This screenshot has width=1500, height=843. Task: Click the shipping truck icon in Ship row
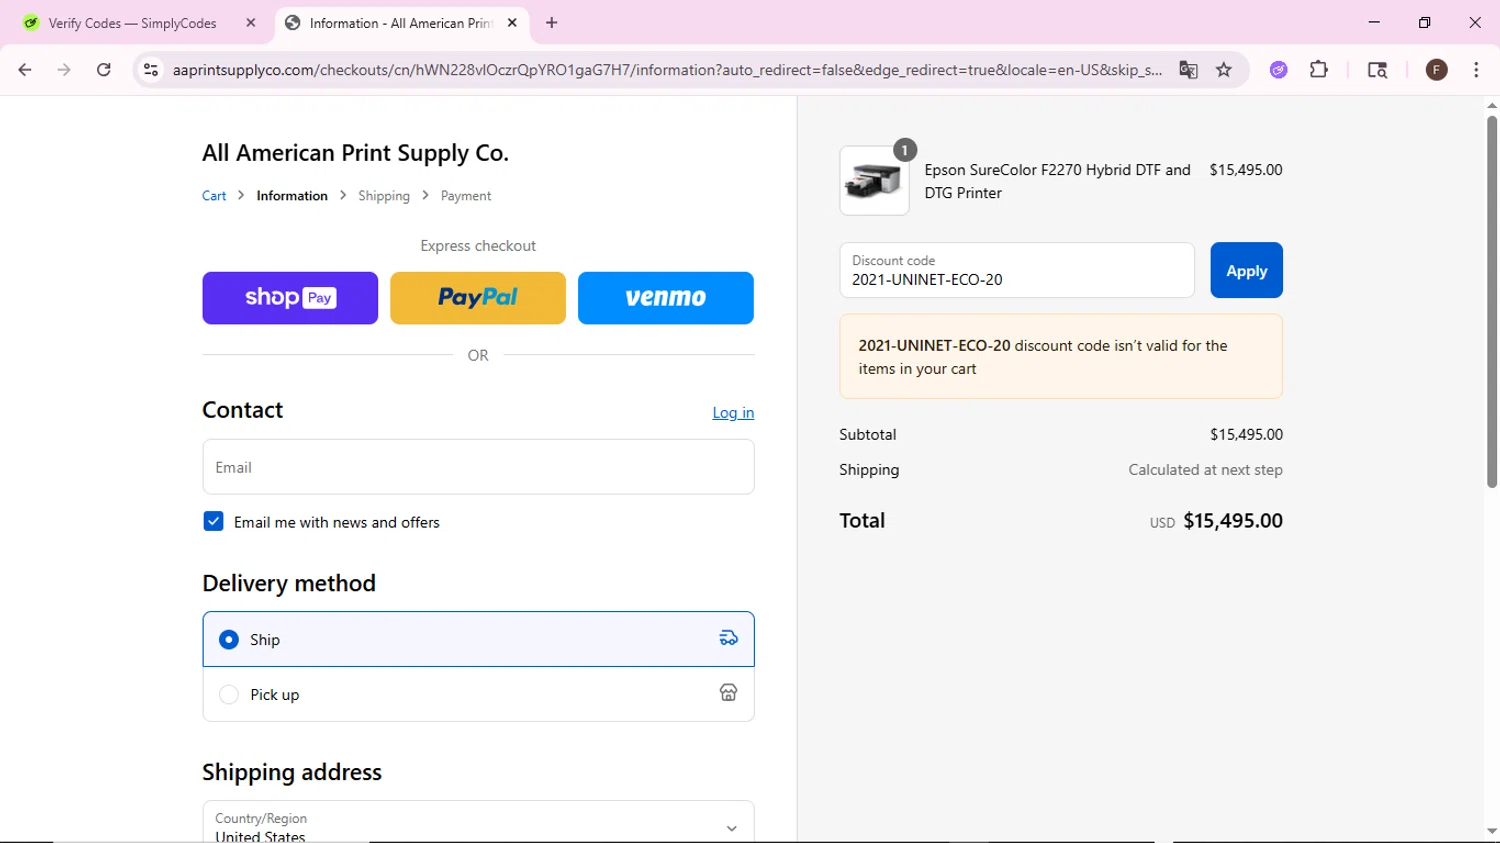[x=729, y=638]
